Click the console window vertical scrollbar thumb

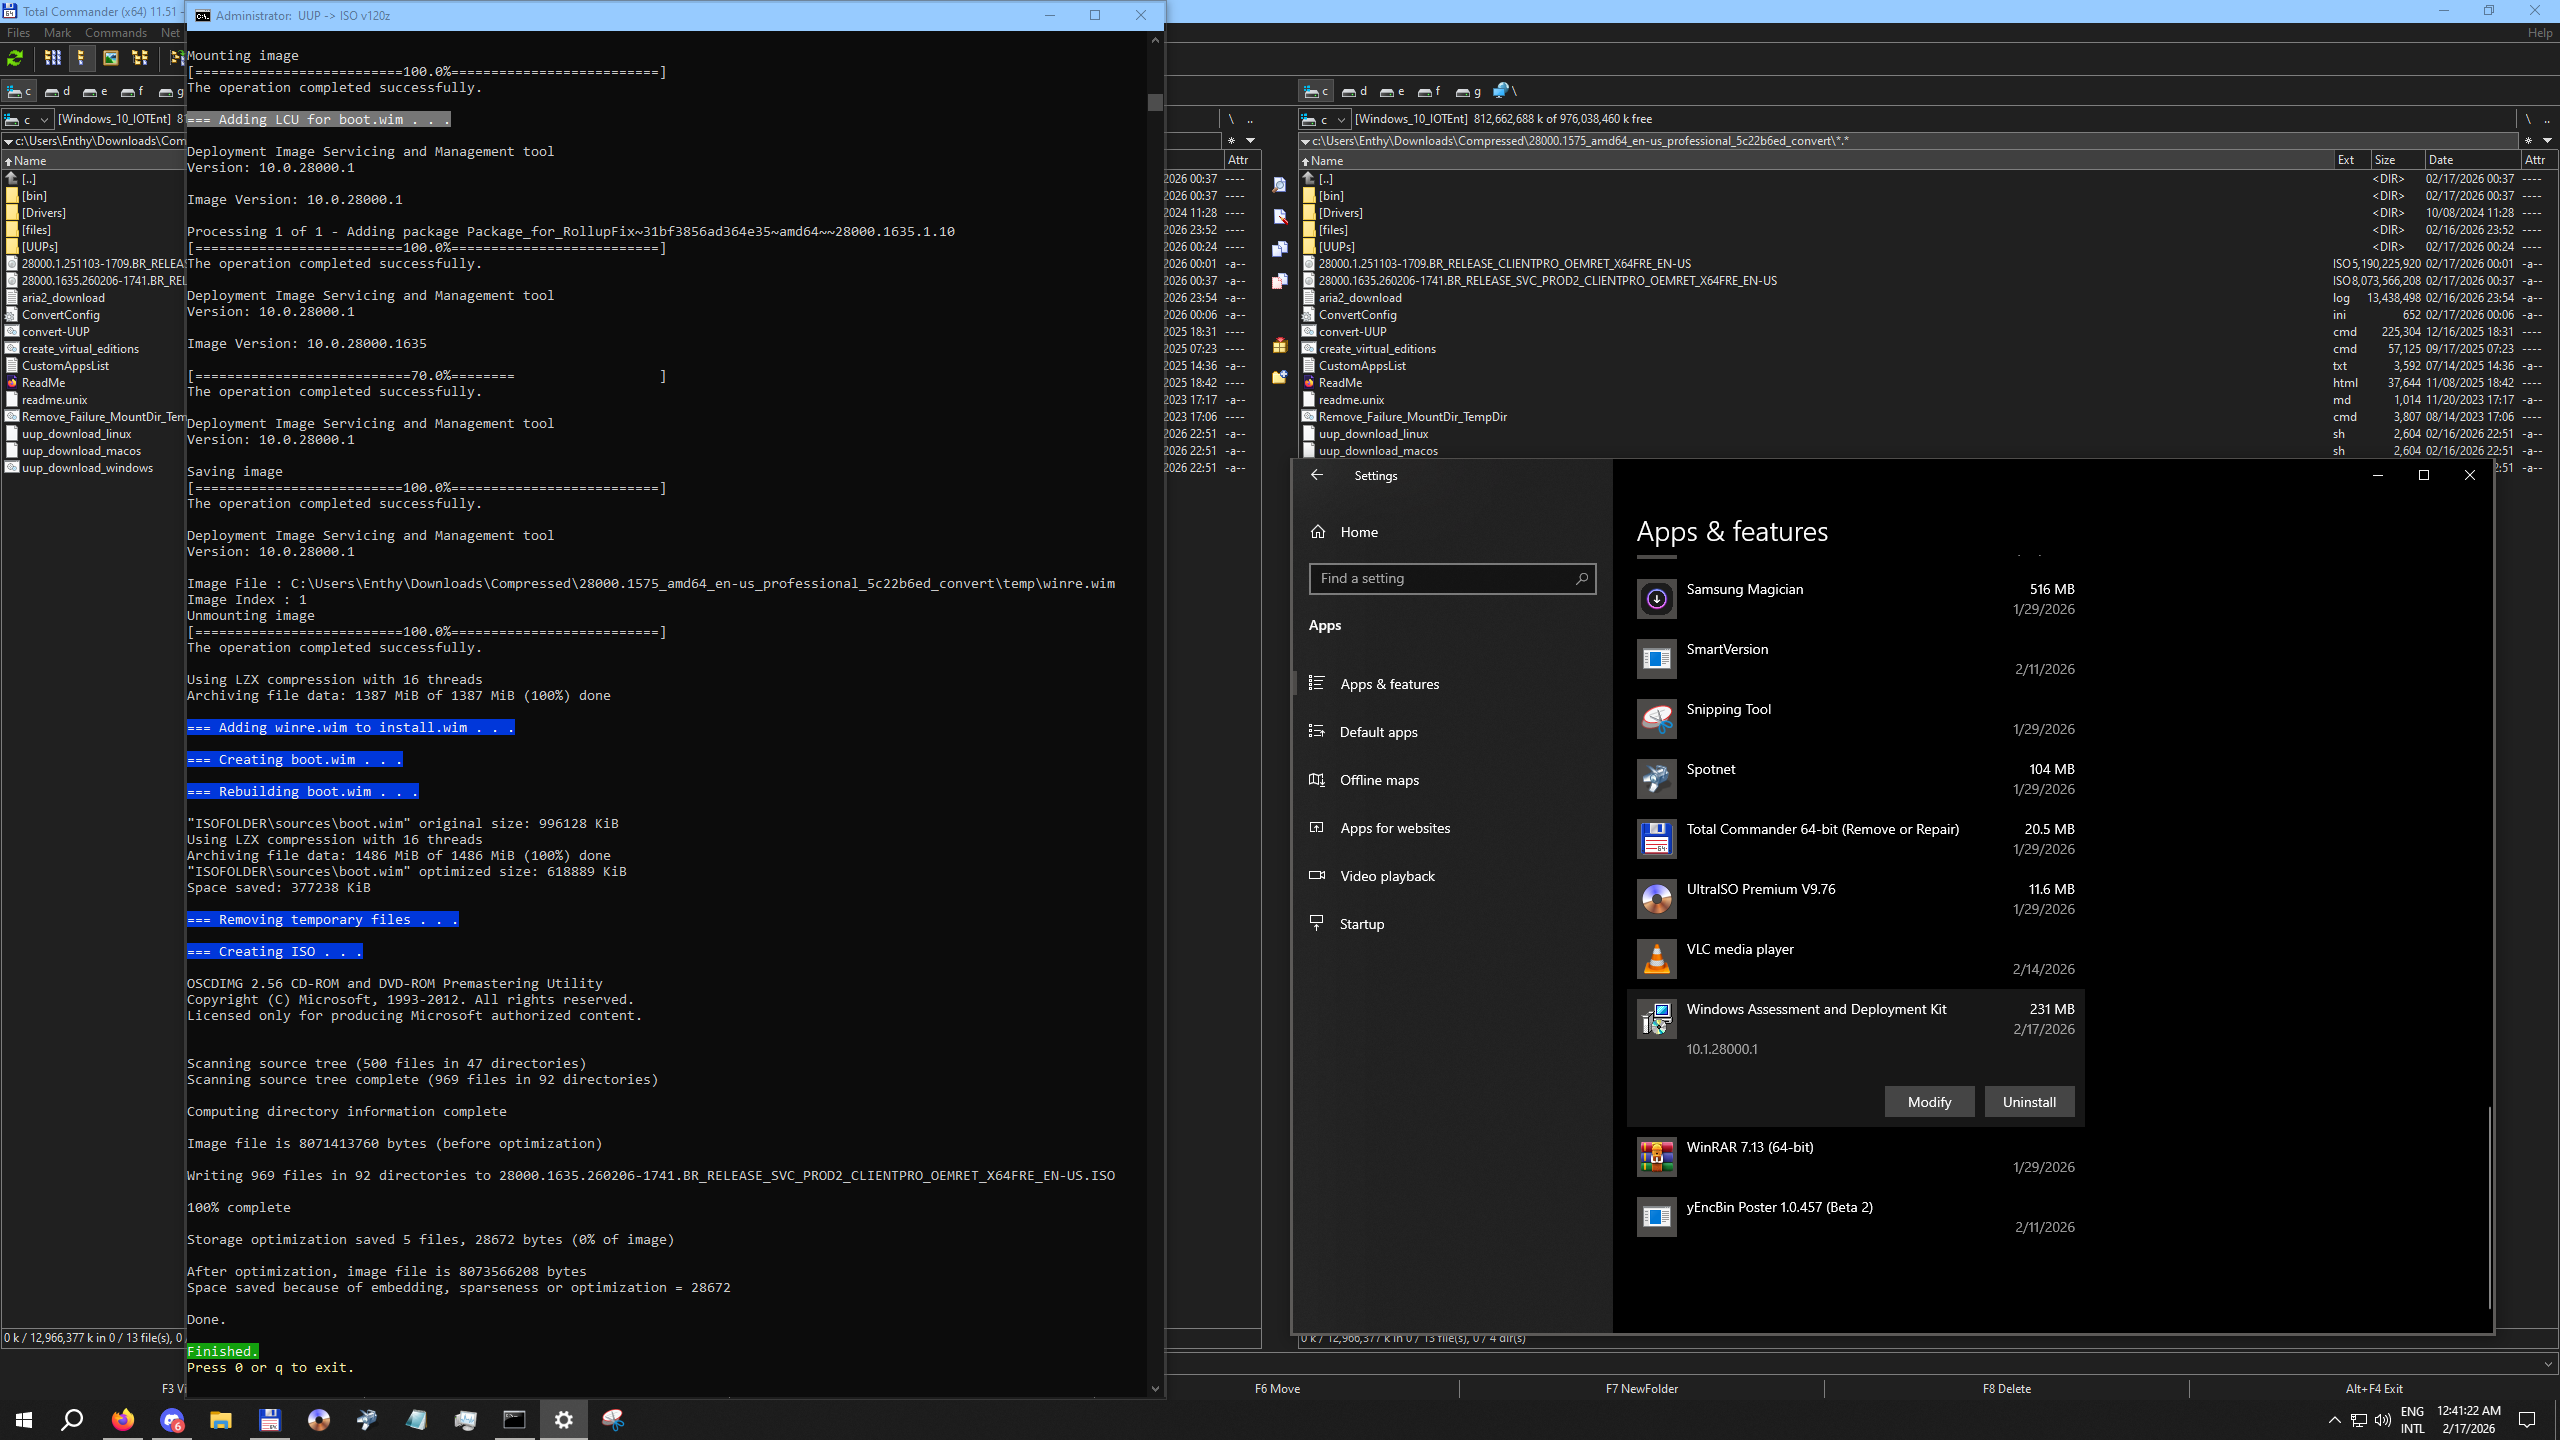[1155, 102]
